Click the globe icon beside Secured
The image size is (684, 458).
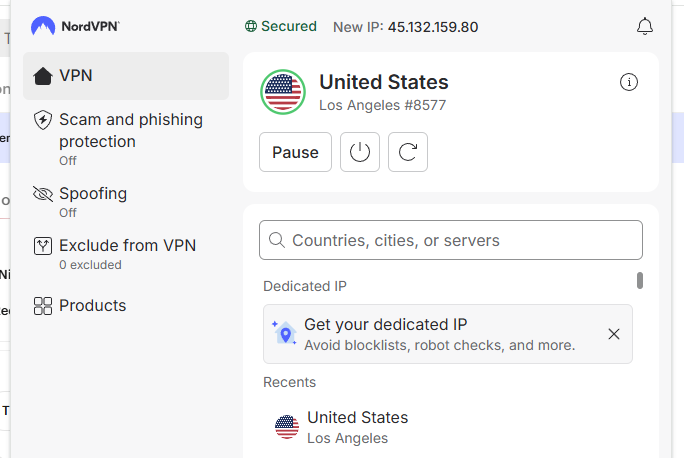[251, 27]
